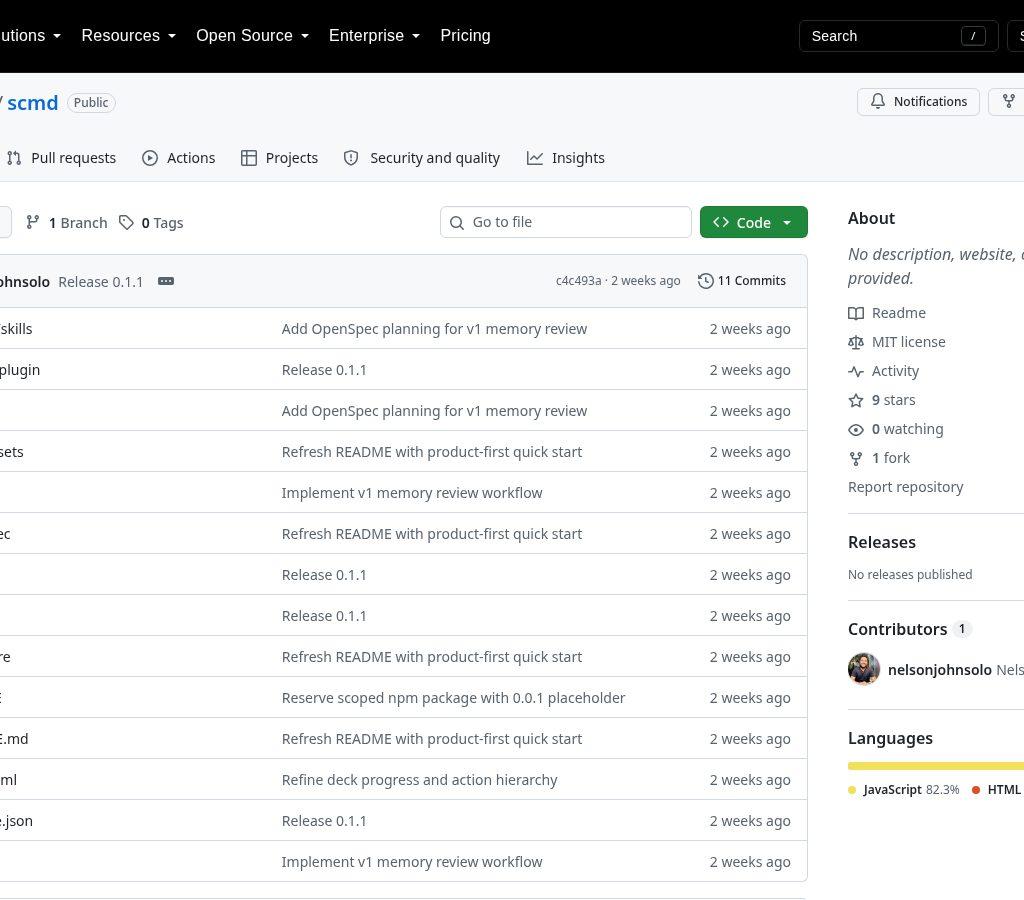Click the fork icon button beside Notifications

[1008, 102]
